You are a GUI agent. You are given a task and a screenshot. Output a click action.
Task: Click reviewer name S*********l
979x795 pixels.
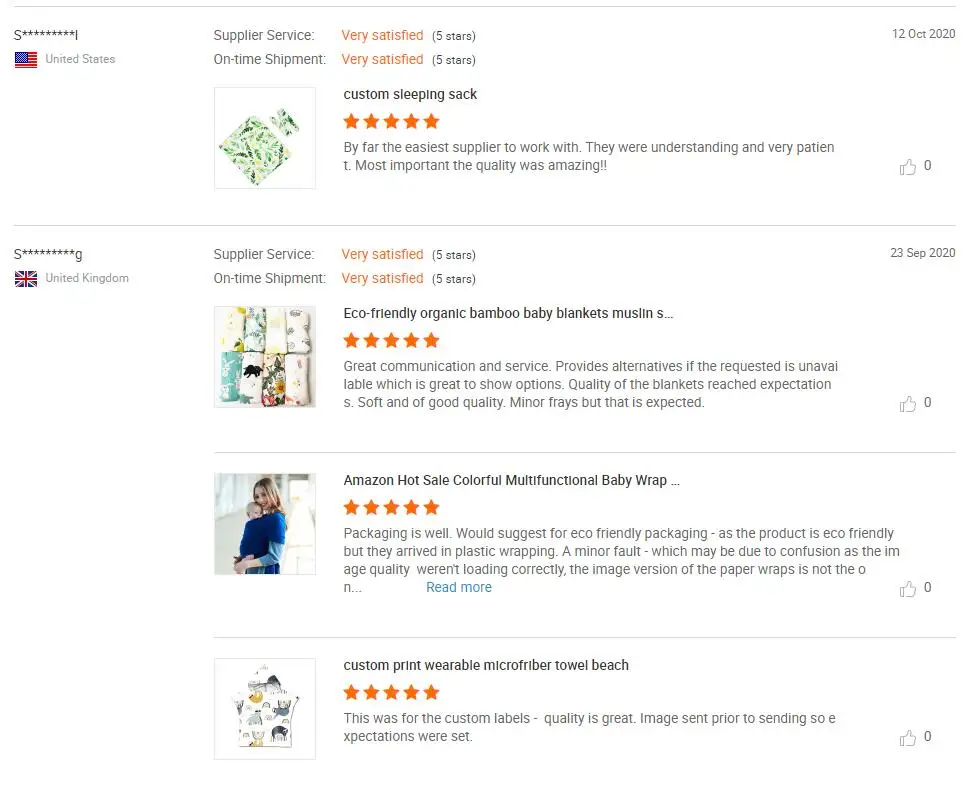46,36
